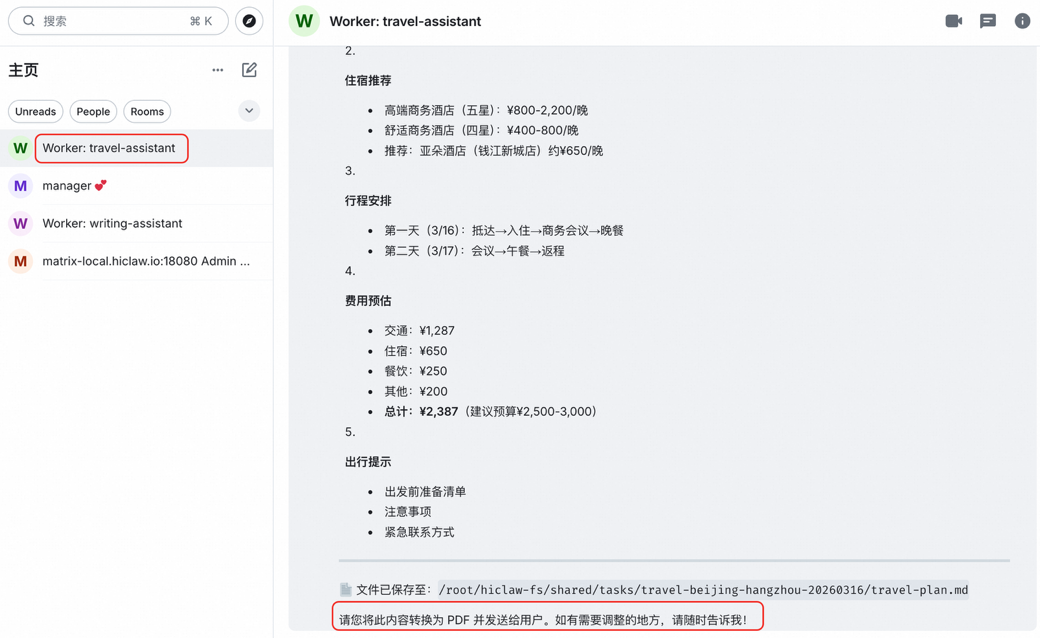Click the 主页 home heading

[23, 70]
